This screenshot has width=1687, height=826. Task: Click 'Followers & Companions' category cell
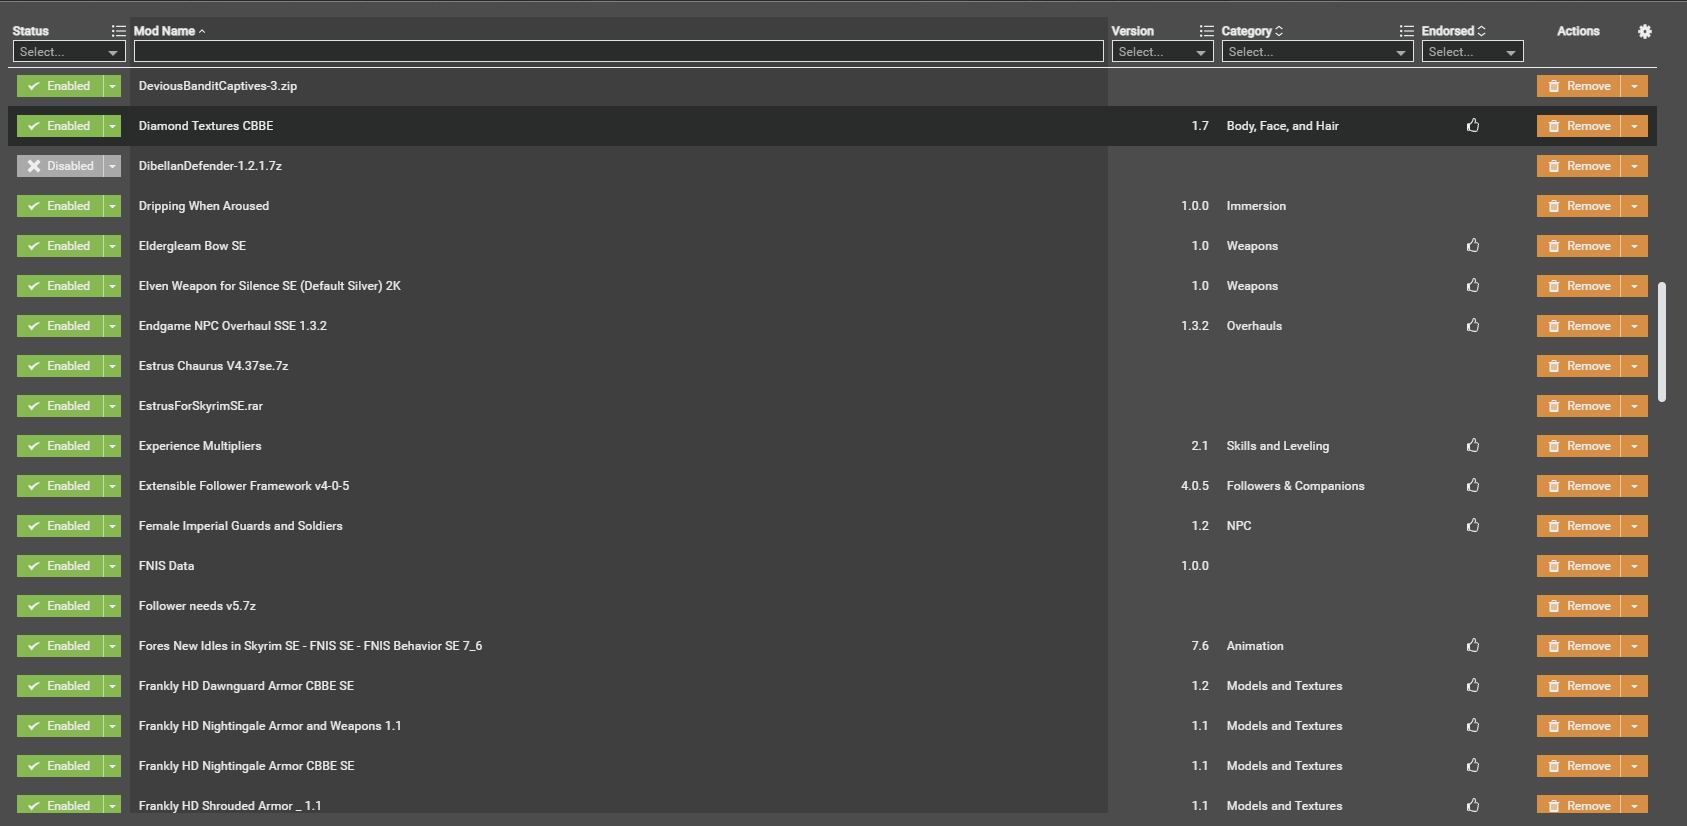pos(1295,486)
